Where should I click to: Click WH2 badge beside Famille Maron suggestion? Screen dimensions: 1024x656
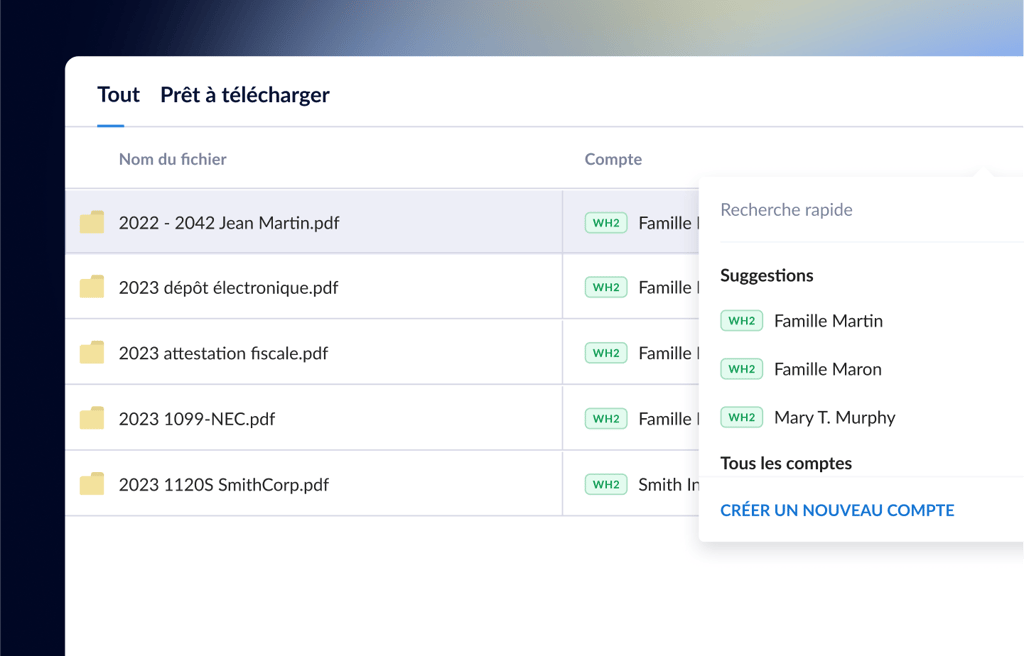click(741, 369)
